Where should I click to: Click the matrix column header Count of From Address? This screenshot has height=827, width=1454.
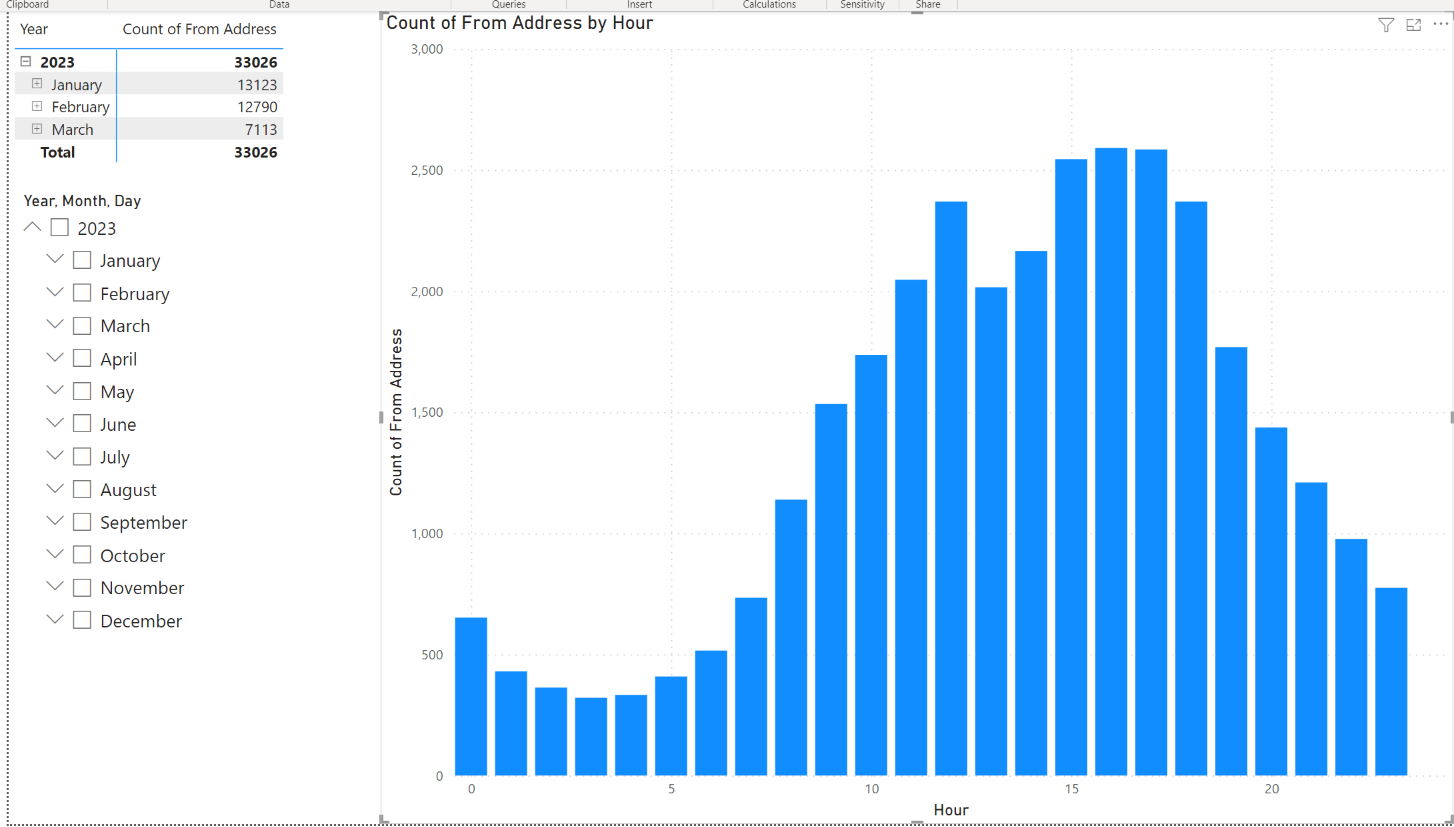click(x=200, y=29)
